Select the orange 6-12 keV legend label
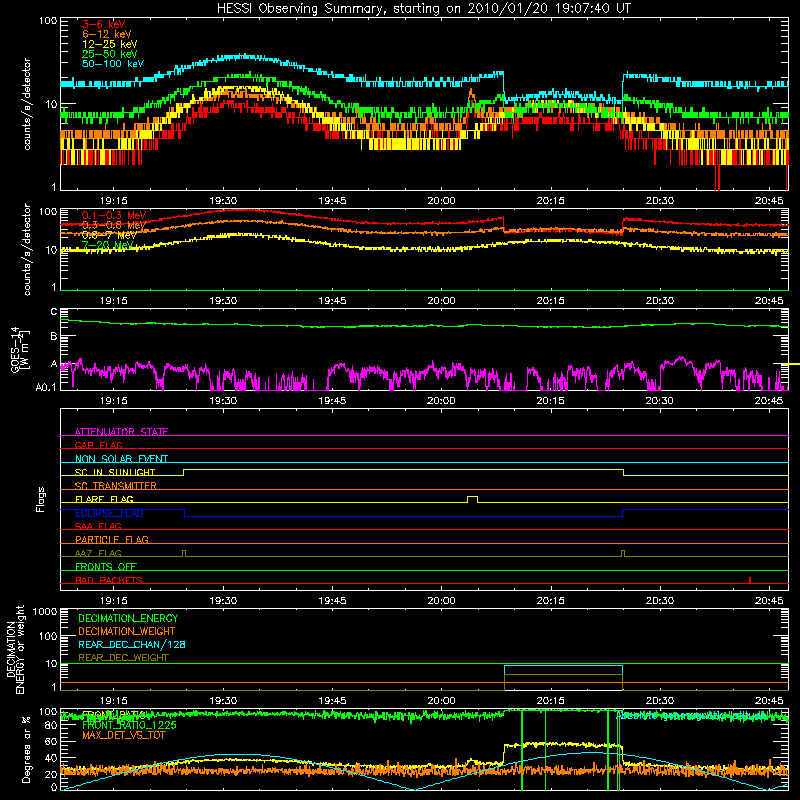The width and height of the screenshot is (800, 800). (106, 34)
